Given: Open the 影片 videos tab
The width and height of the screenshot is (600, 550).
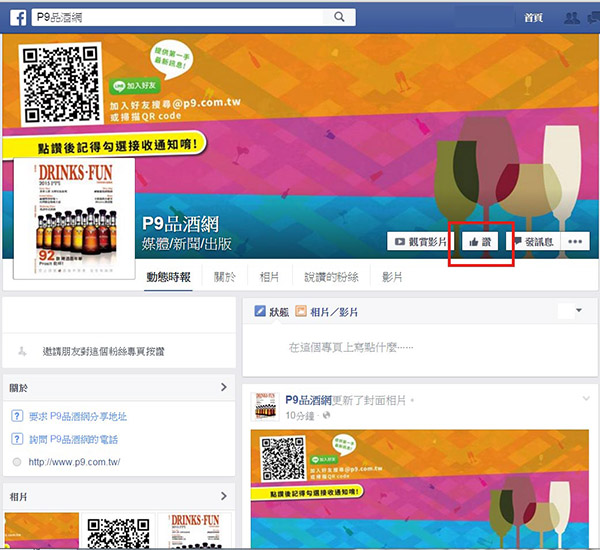Looking at the screenshot, I should click(x=392, y=277).
